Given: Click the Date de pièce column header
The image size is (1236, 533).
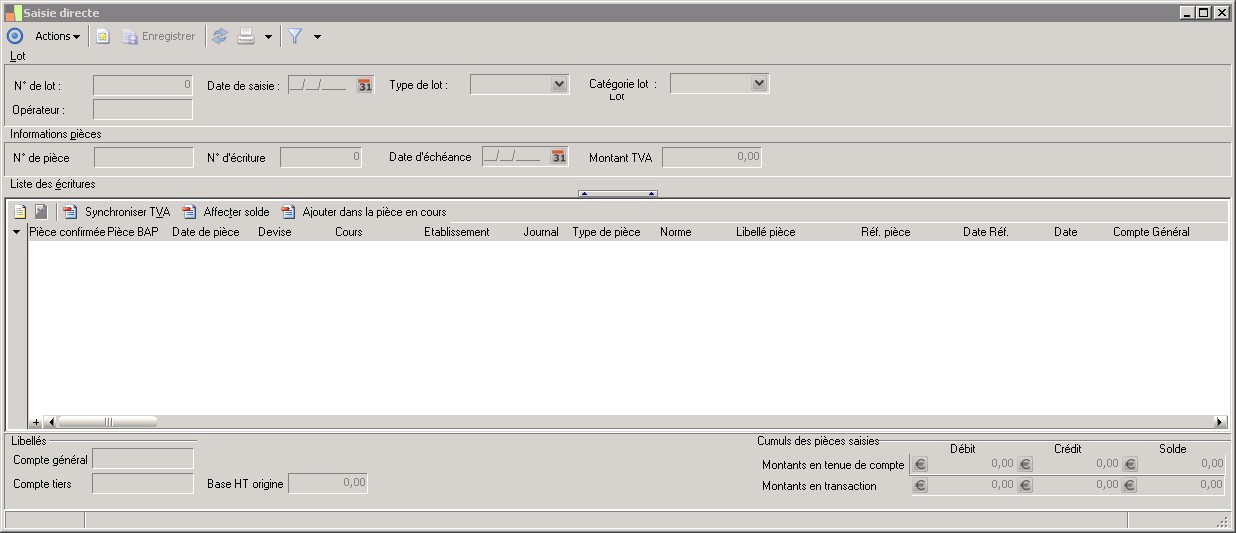Looking at the screenshot, I should 206,232.
